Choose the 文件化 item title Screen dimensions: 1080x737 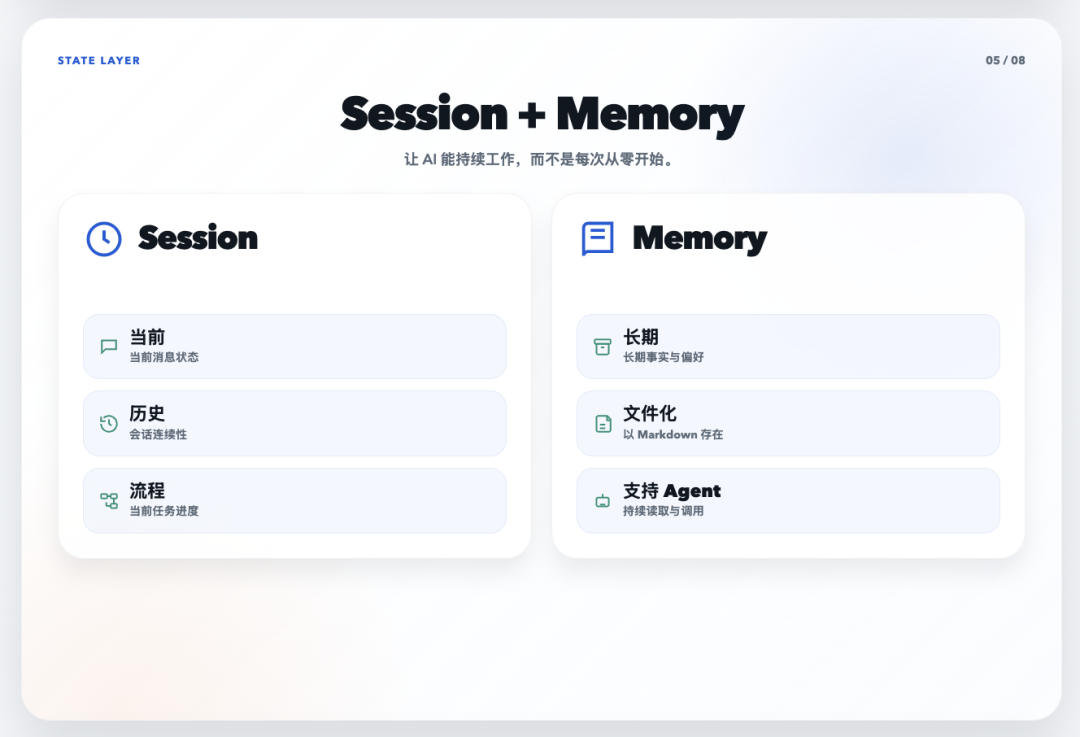click(x=650, y=414)
